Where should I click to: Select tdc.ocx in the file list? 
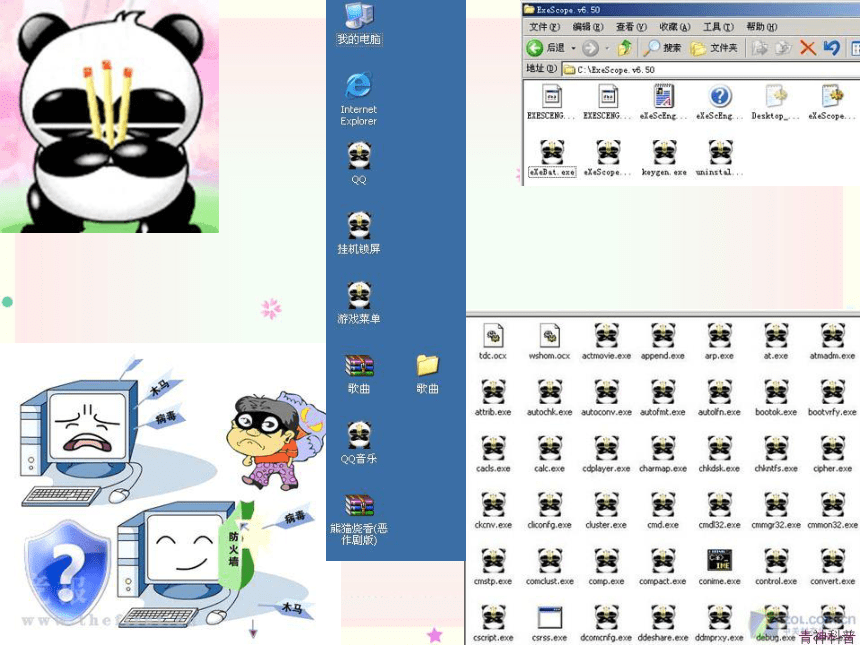(493, 342)
